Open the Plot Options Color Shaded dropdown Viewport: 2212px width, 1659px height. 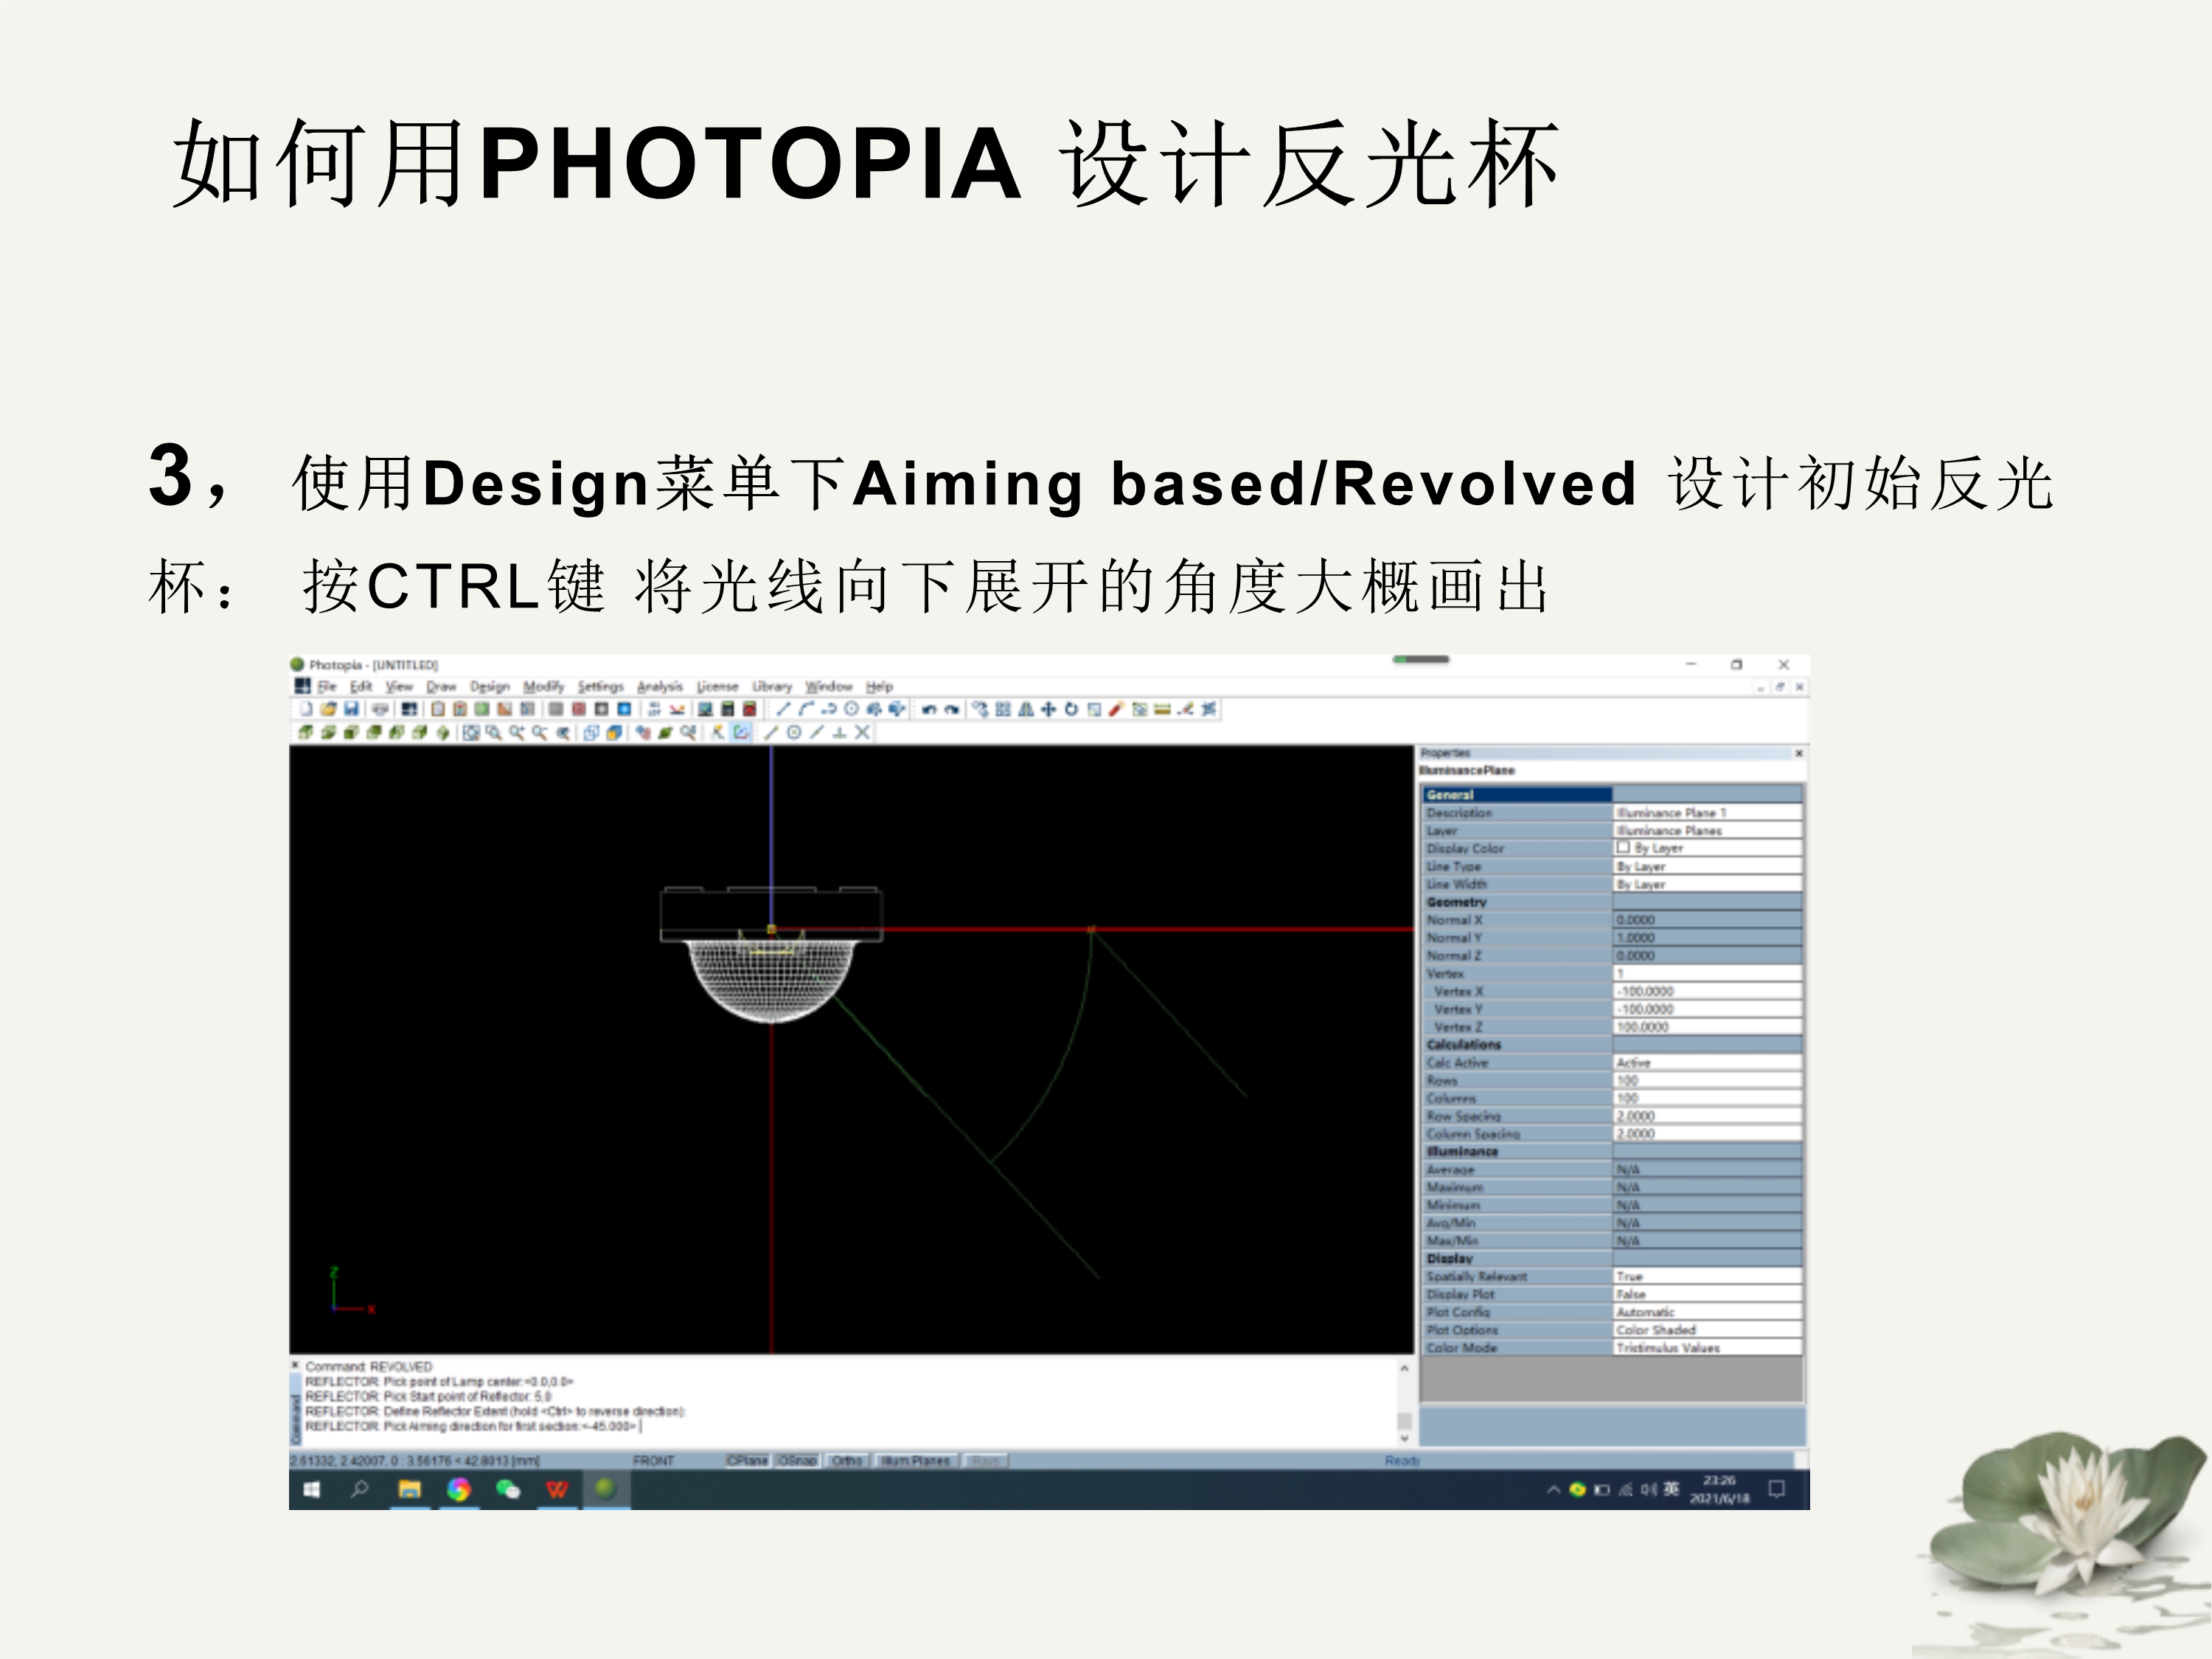1706,1330
